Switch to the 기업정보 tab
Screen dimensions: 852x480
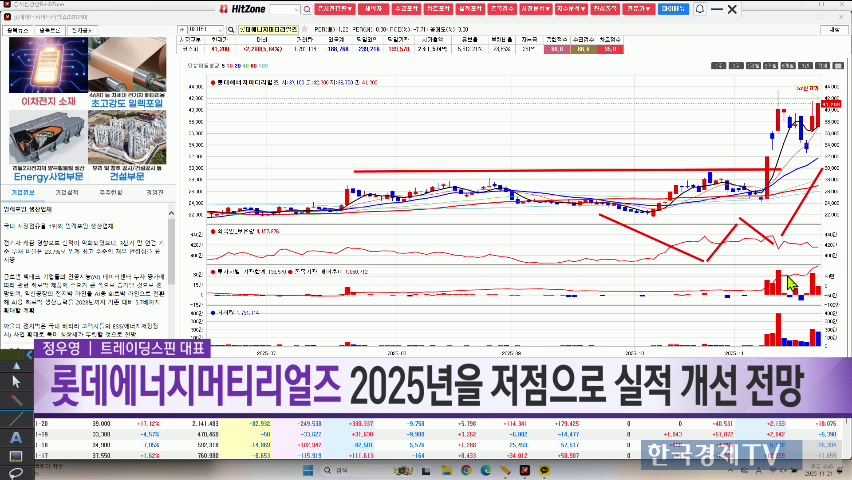point(23,191)
